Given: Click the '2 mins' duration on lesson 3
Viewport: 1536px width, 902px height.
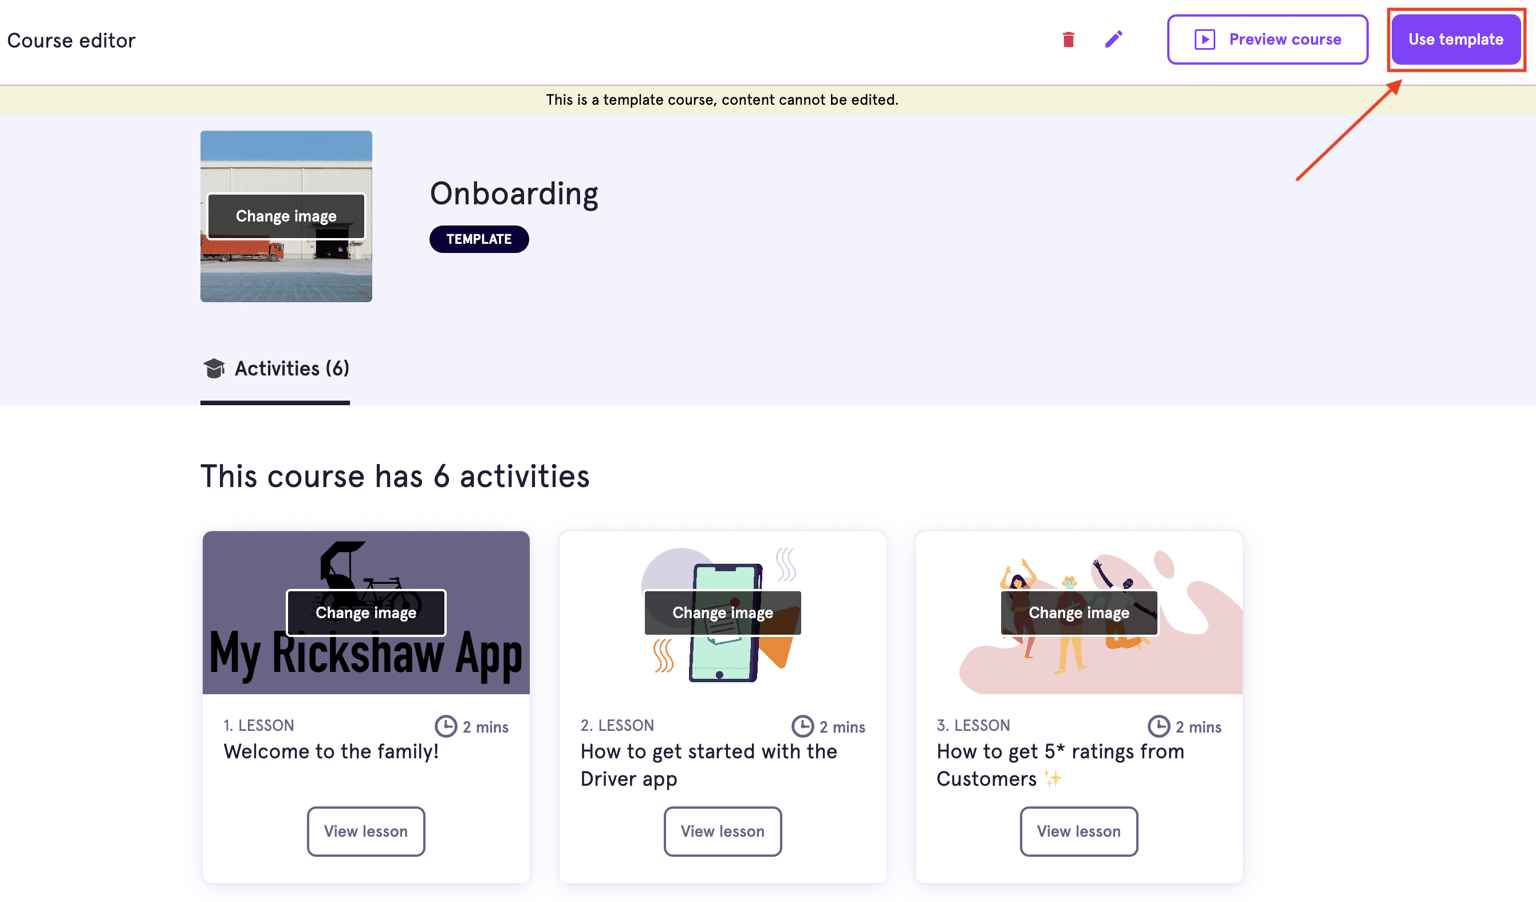Looking at the screenshot, I should point(1198,727).
